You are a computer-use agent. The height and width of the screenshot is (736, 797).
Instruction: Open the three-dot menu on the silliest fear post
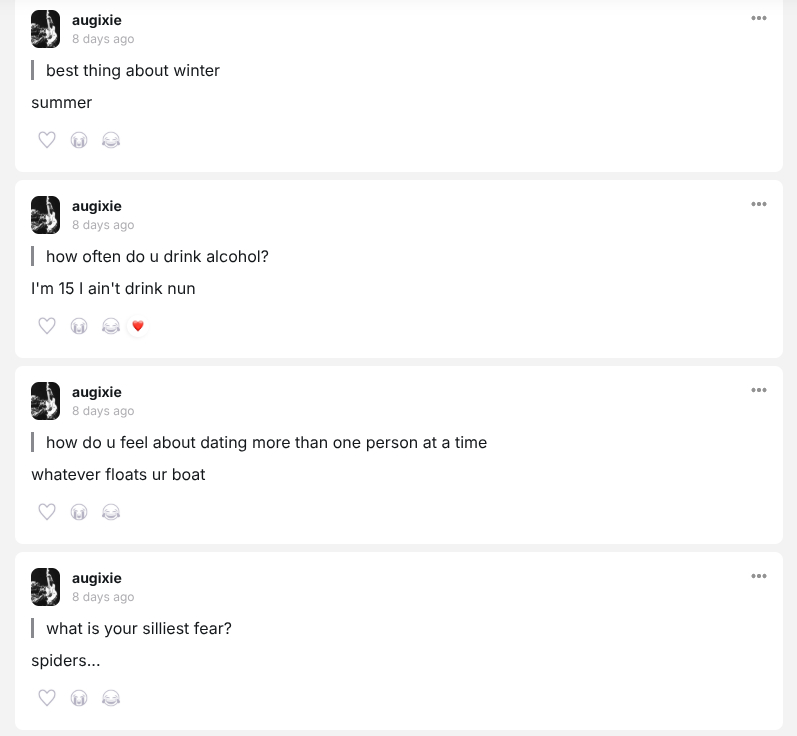[x=758, y=576]
